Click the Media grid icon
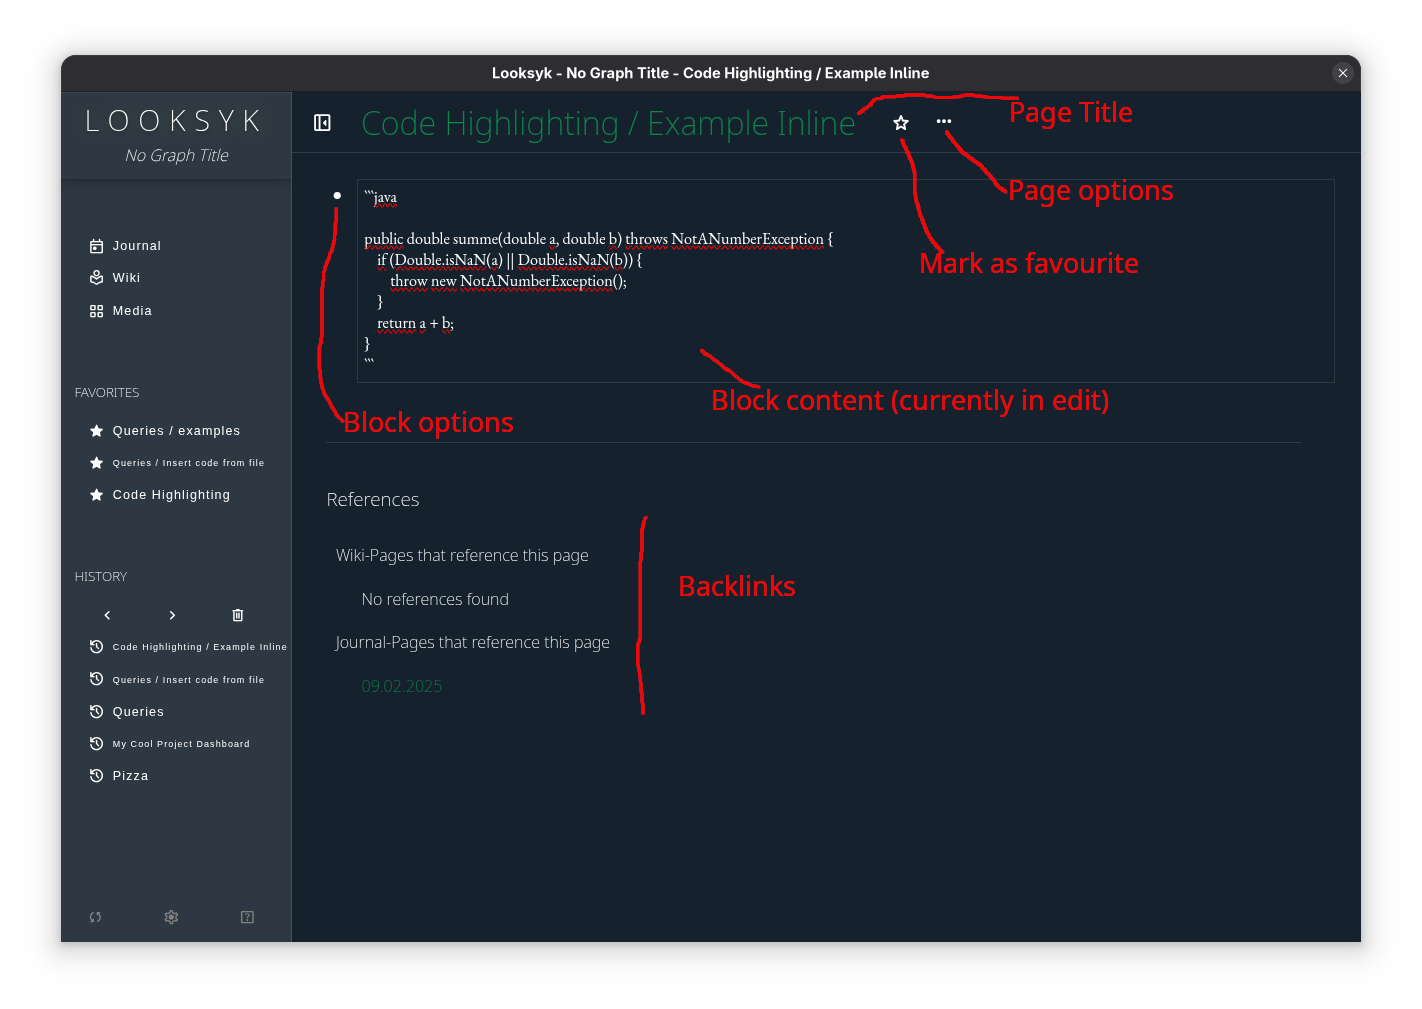 pos(96,311)
